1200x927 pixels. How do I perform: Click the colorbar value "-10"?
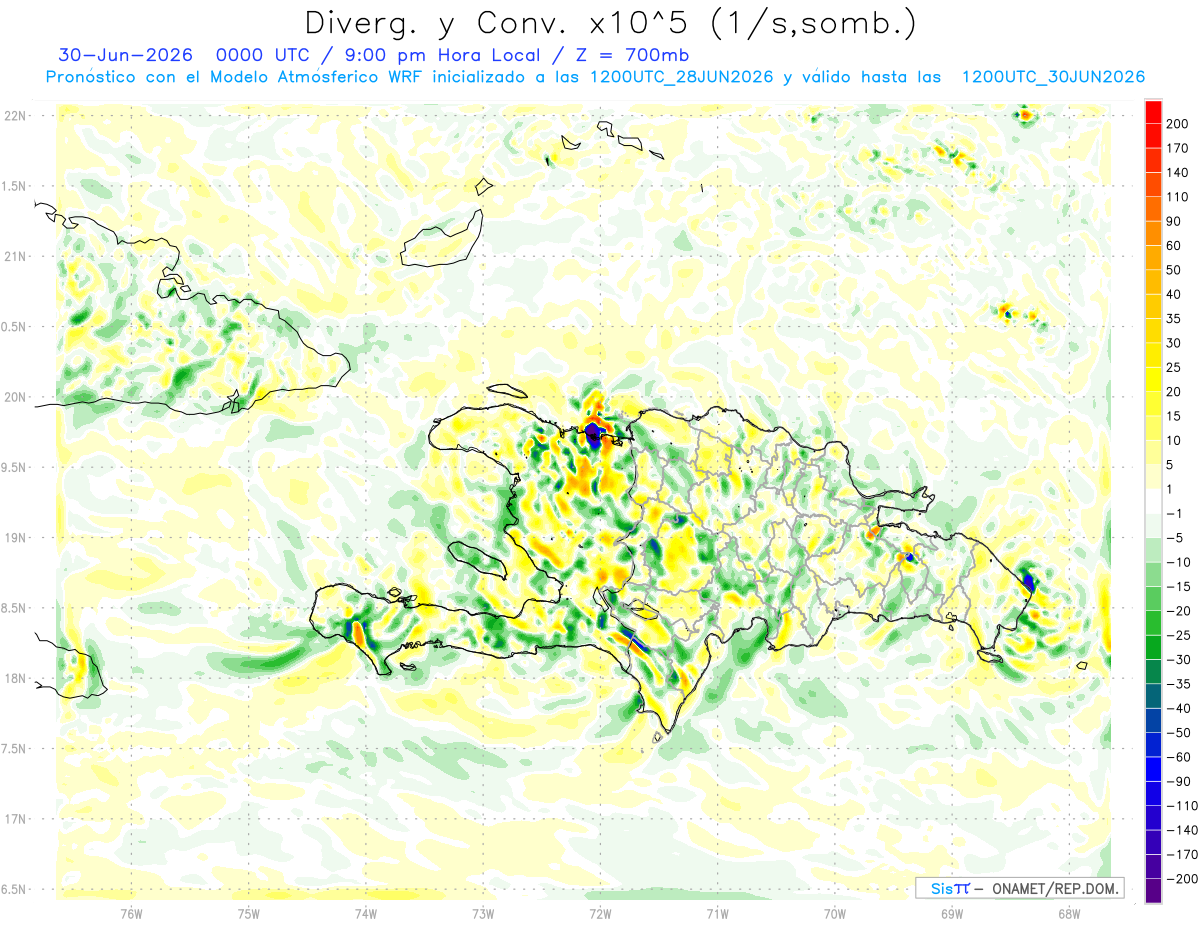point(1181,563)
